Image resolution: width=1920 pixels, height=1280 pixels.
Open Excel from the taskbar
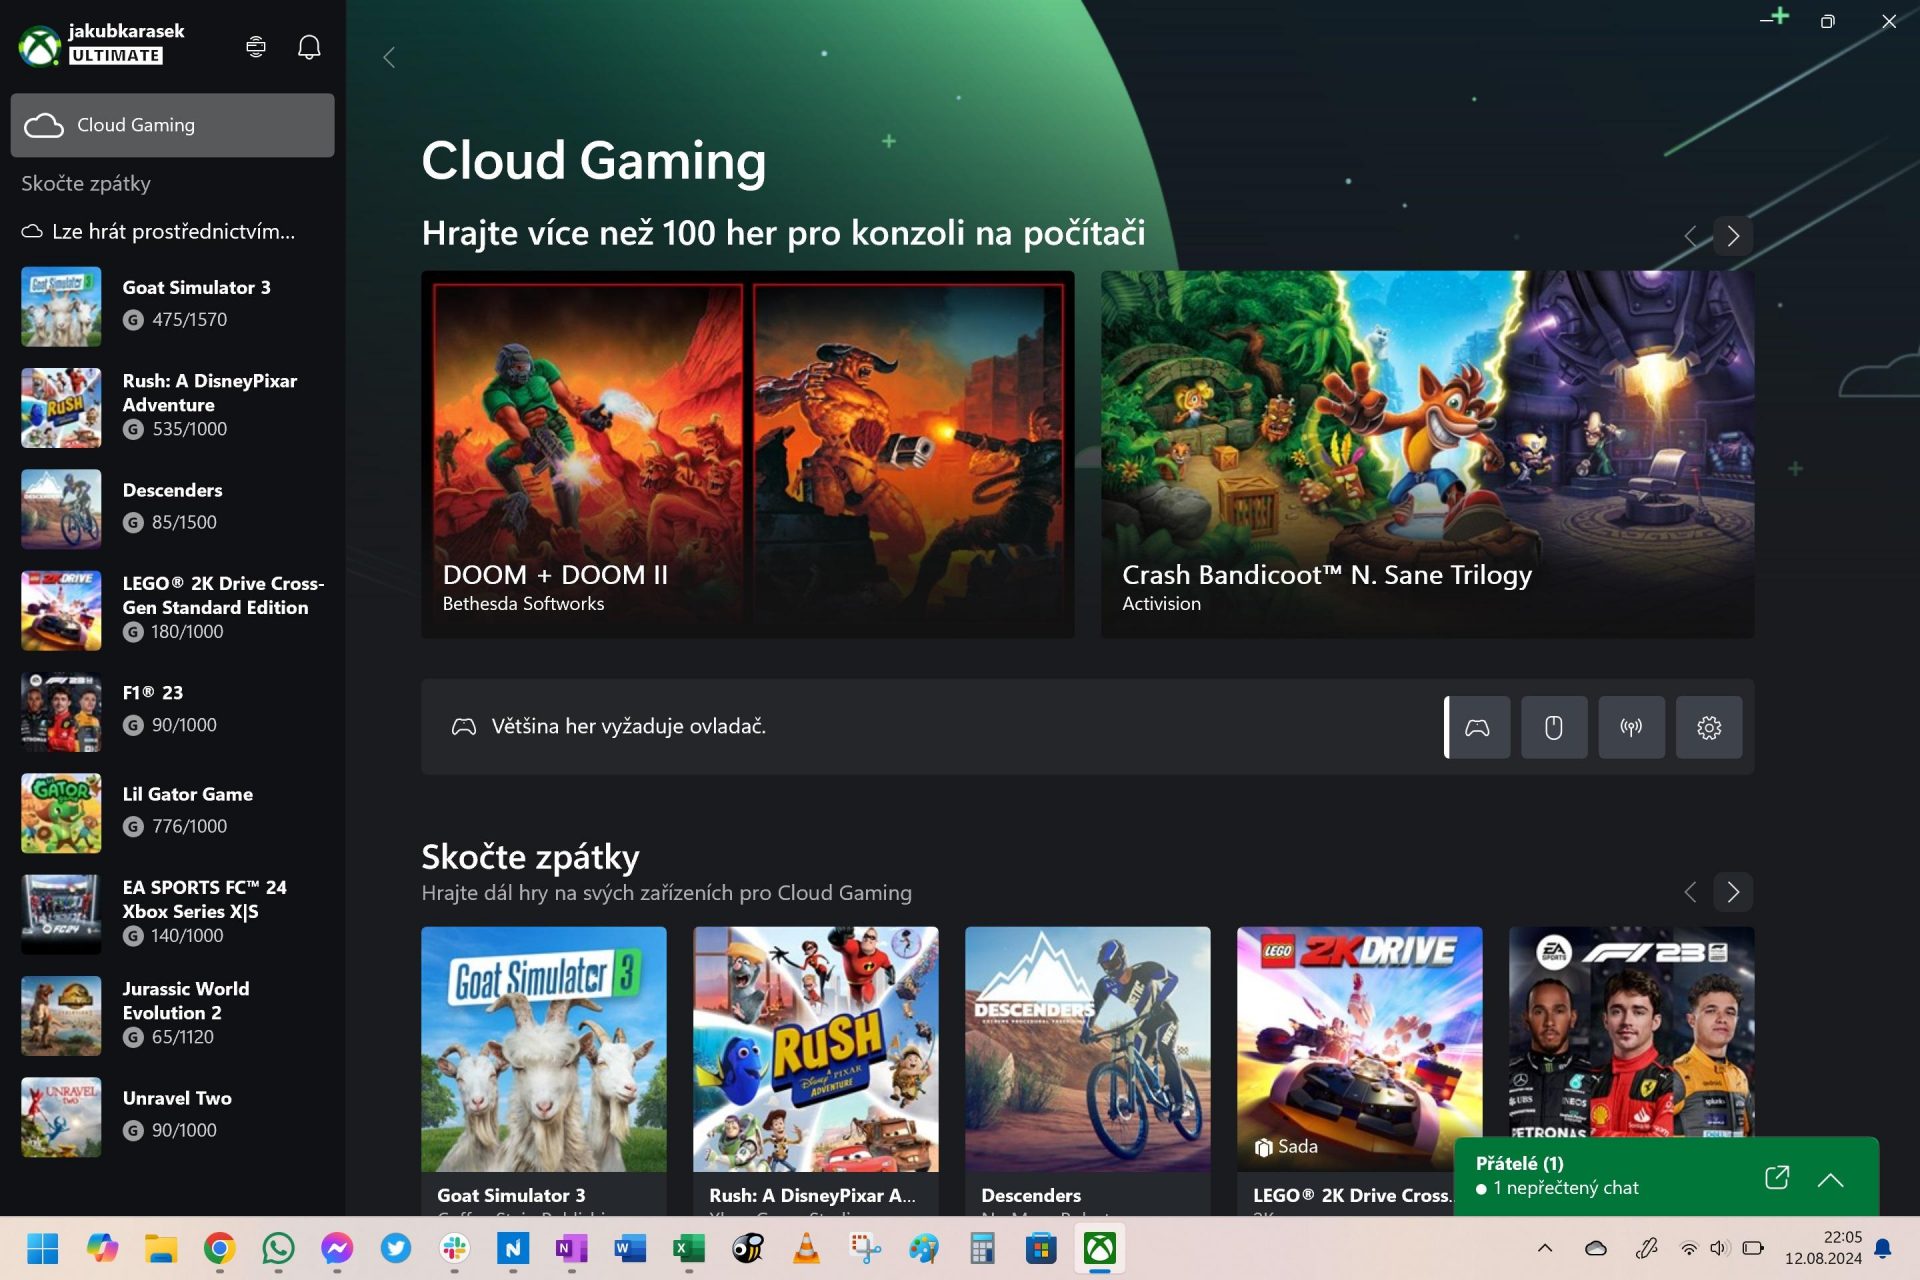point(688,1248)
